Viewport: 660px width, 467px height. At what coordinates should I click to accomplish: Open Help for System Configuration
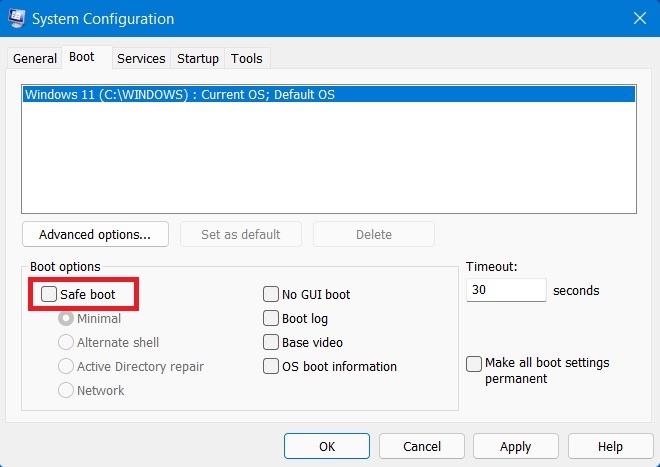tap(610, 446)
